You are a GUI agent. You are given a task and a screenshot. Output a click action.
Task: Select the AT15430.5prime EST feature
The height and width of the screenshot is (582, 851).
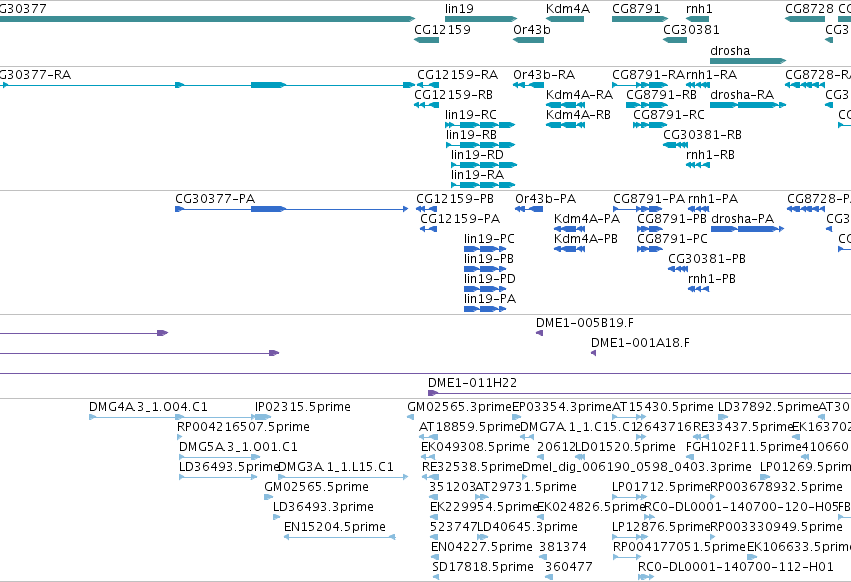tap(629, 417)
